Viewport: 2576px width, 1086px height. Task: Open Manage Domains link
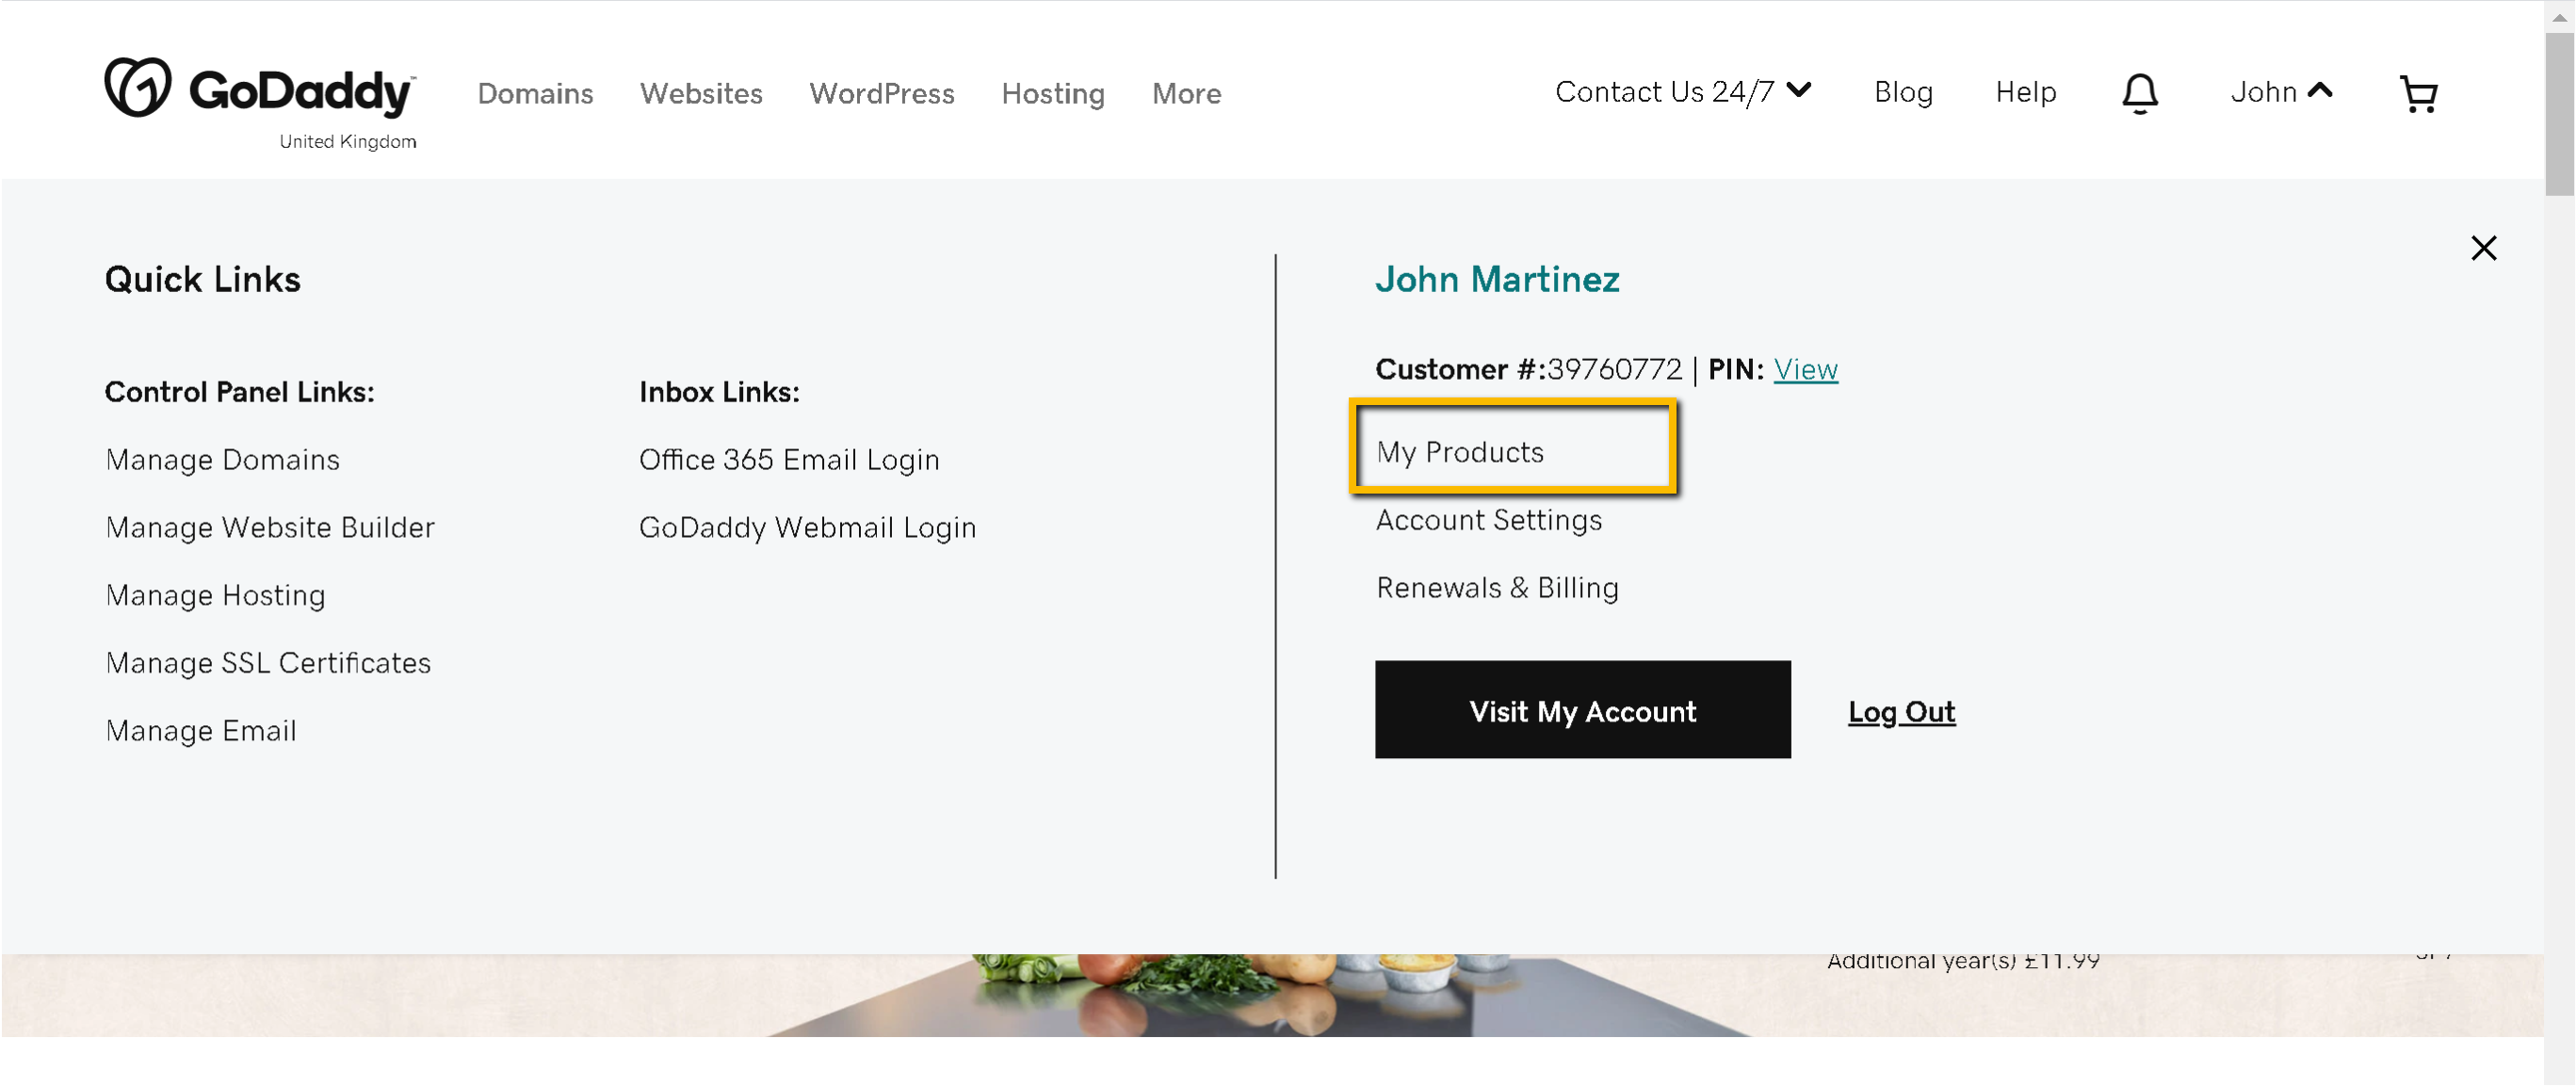coord(222,459)
